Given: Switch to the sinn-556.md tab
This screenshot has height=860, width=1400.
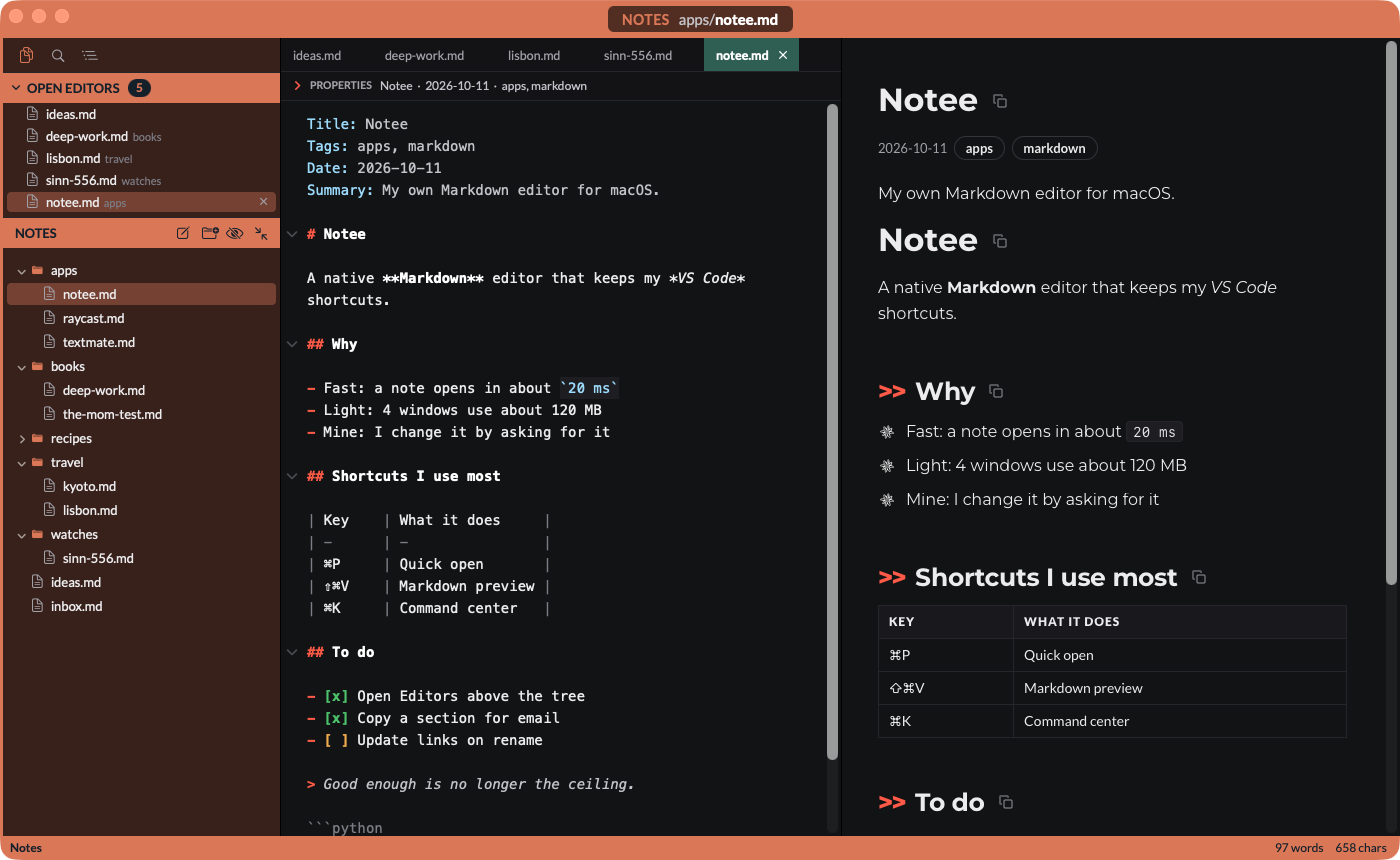Looking at the screenshot, I should point(638,55).
